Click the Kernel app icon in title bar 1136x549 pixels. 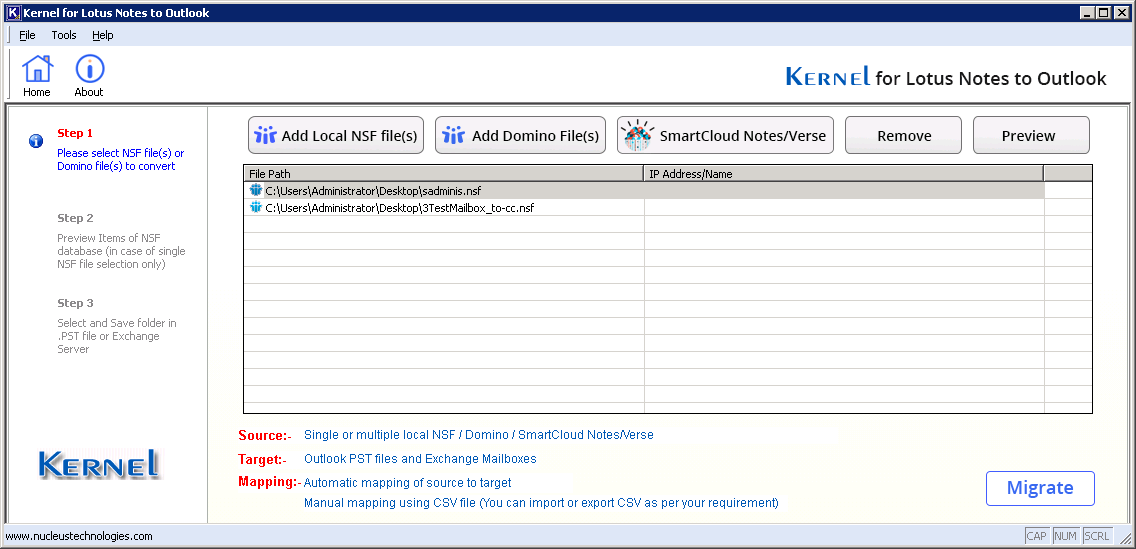pyautogui.click(x=12, y=12)
